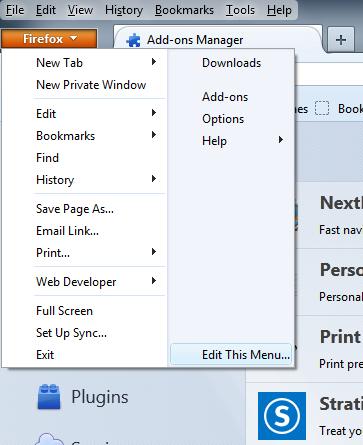Choose Help in the right pane

click(231, 141)
